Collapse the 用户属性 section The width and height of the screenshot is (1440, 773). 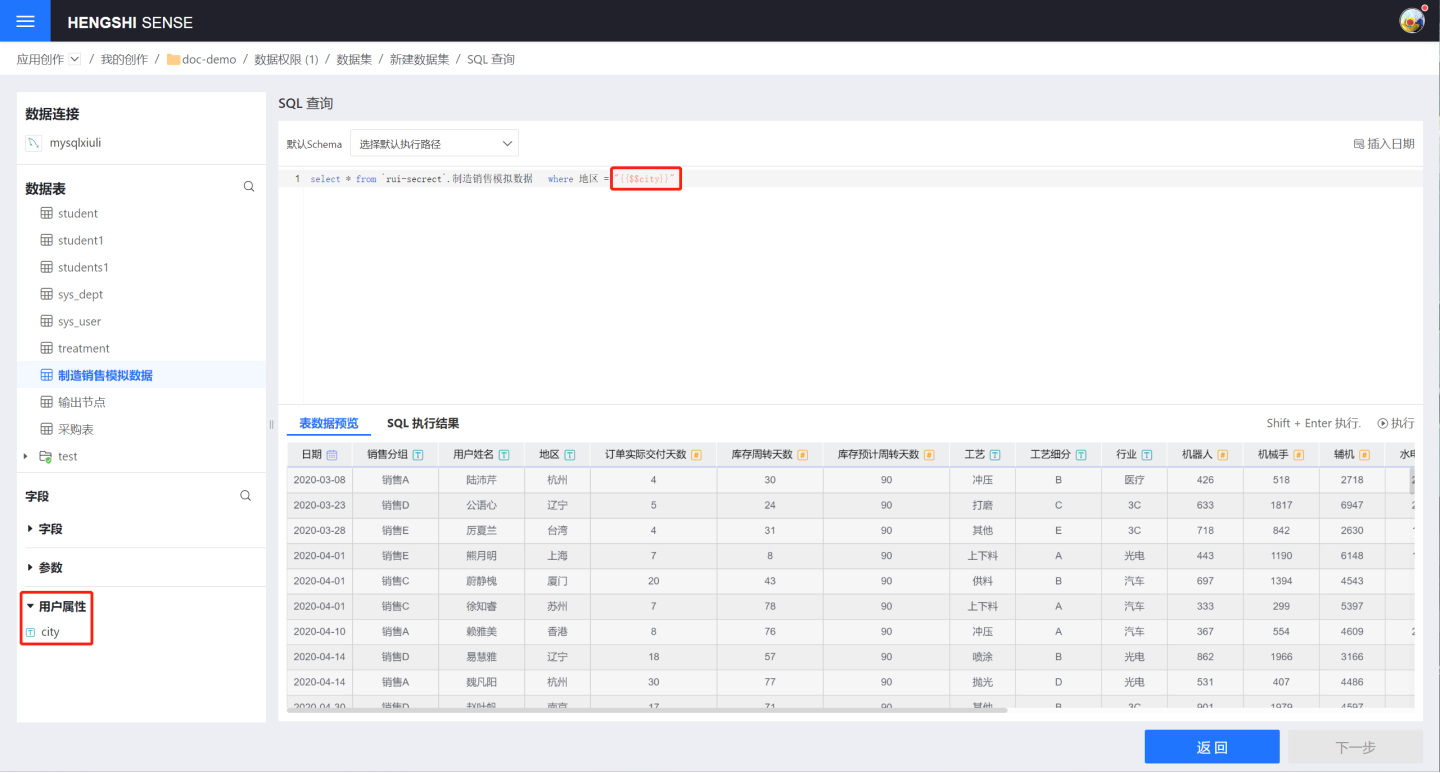point(30,606)
